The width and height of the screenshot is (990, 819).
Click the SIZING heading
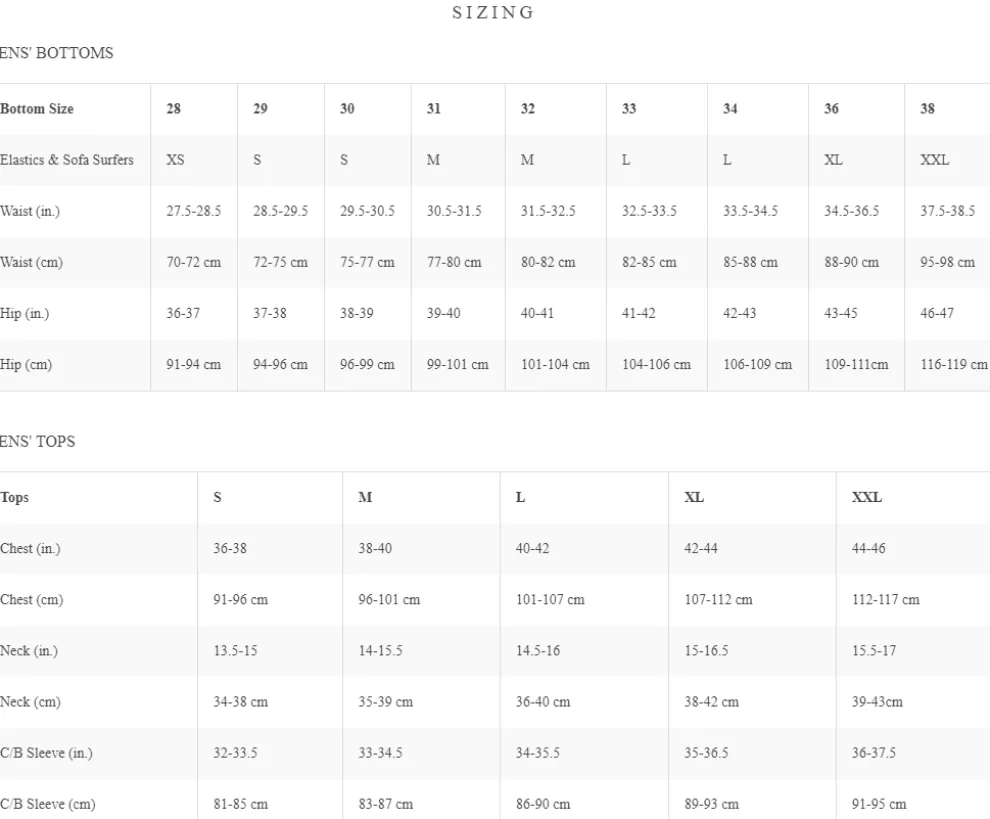click(x=493, y=13)
